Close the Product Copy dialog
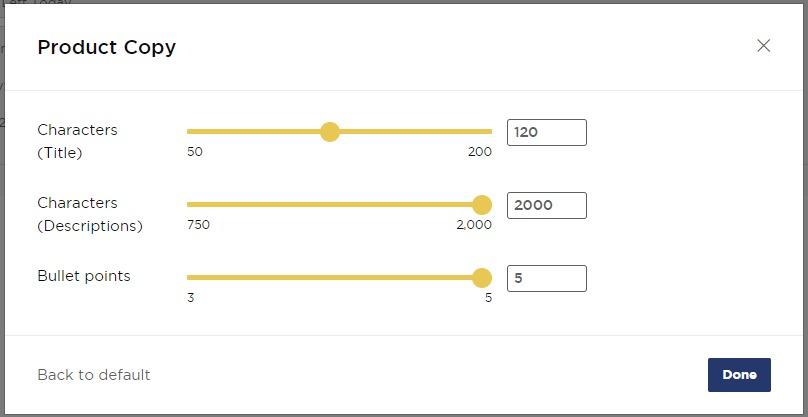The height and width of the screenshot is (417, 808). coord(764,46)
